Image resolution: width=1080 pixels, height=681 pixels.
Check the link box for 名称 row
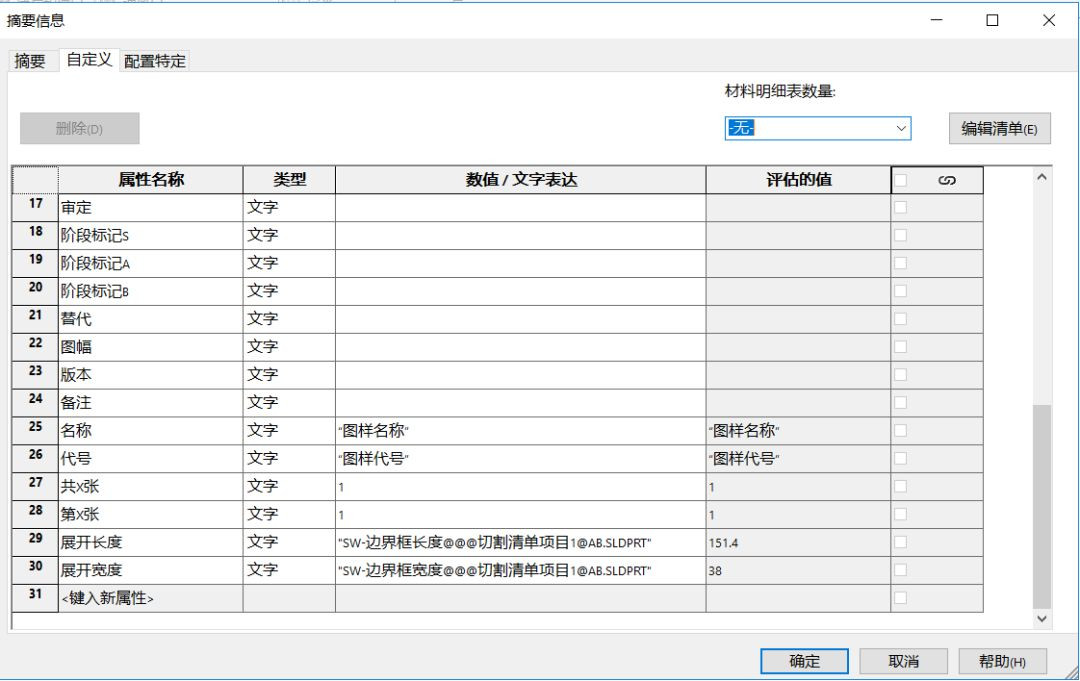click(x=900, y=431)
